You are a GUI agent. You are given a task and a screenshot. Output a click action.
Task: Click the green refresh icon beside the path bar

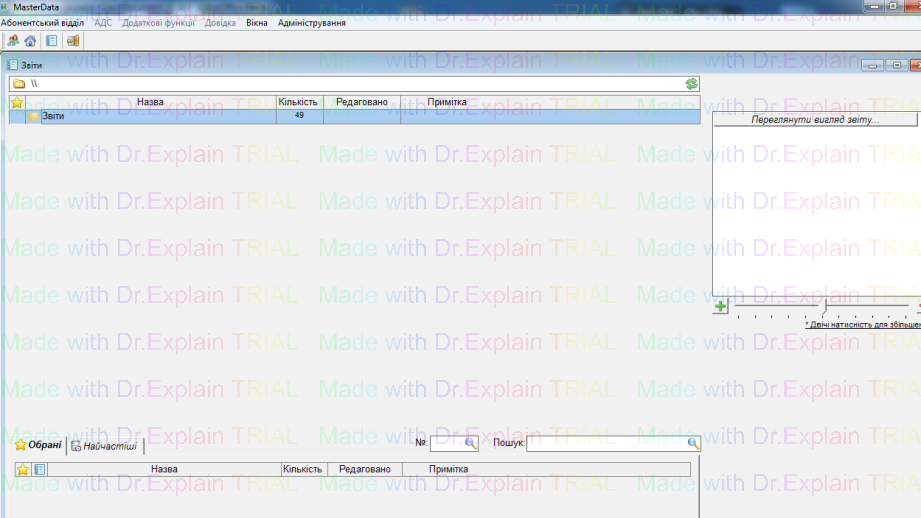pos(691,84)
